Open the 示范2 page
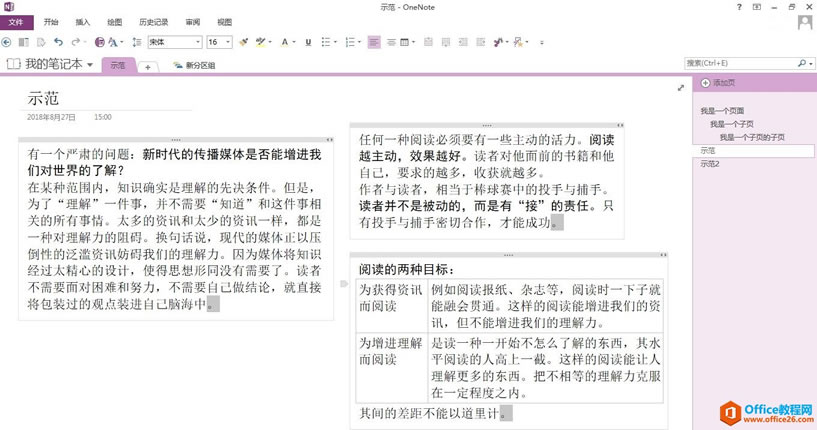817x430 pixels. [x=710, y=164]
